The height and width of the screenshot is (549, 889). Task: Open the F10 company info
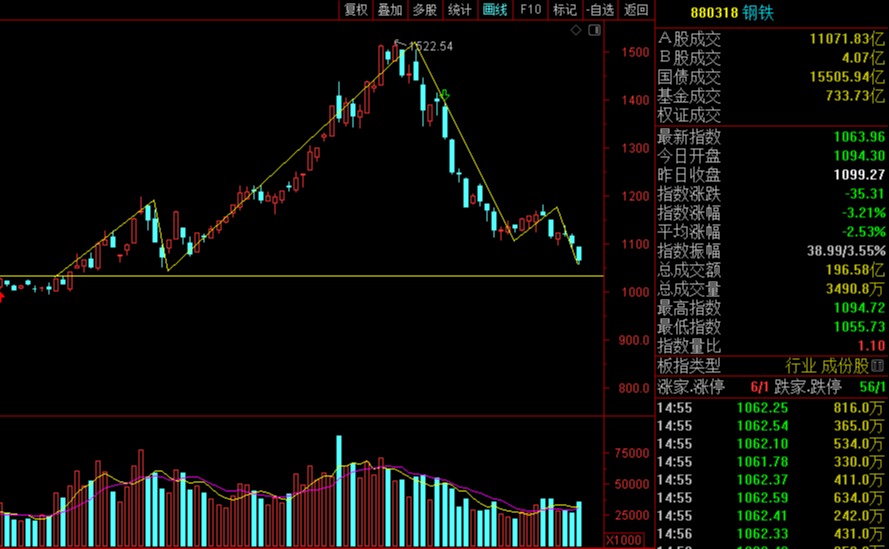tap(530, 10)
